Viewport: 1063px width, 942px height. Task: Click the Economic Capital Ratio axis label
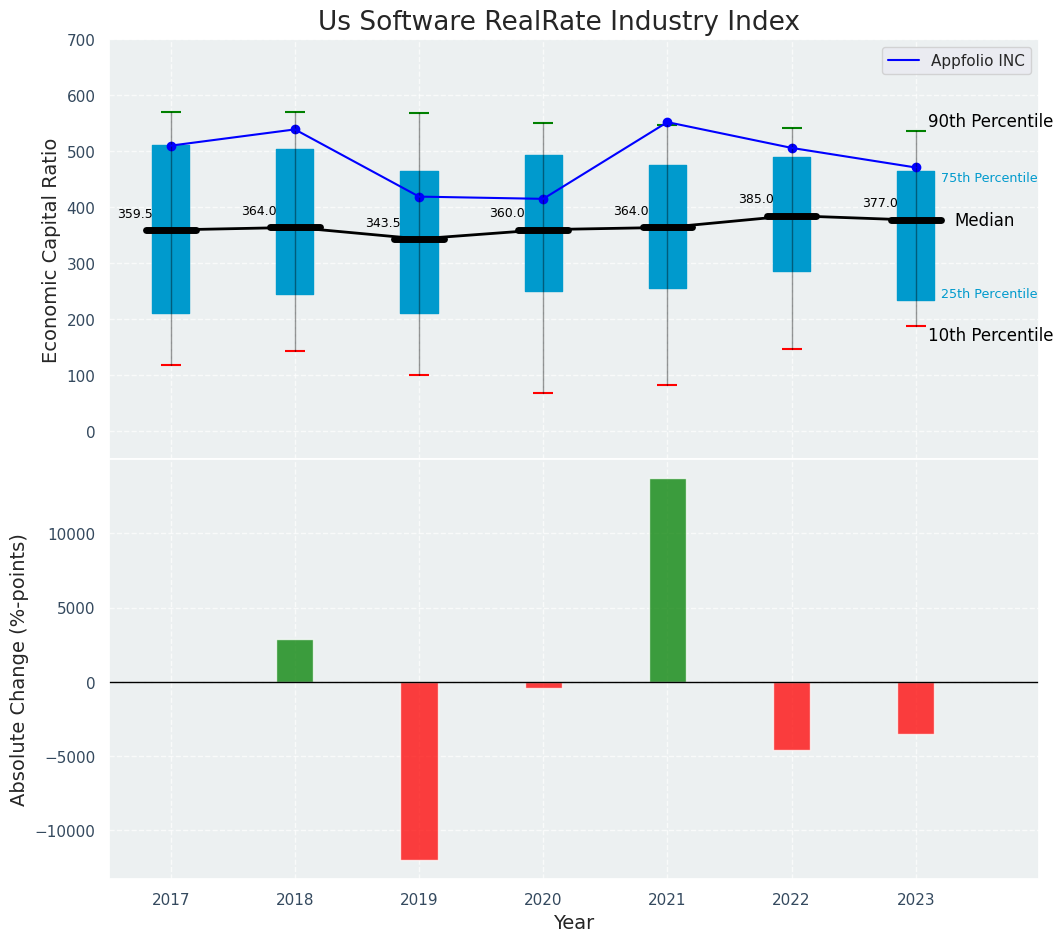[x=51, y=249]
